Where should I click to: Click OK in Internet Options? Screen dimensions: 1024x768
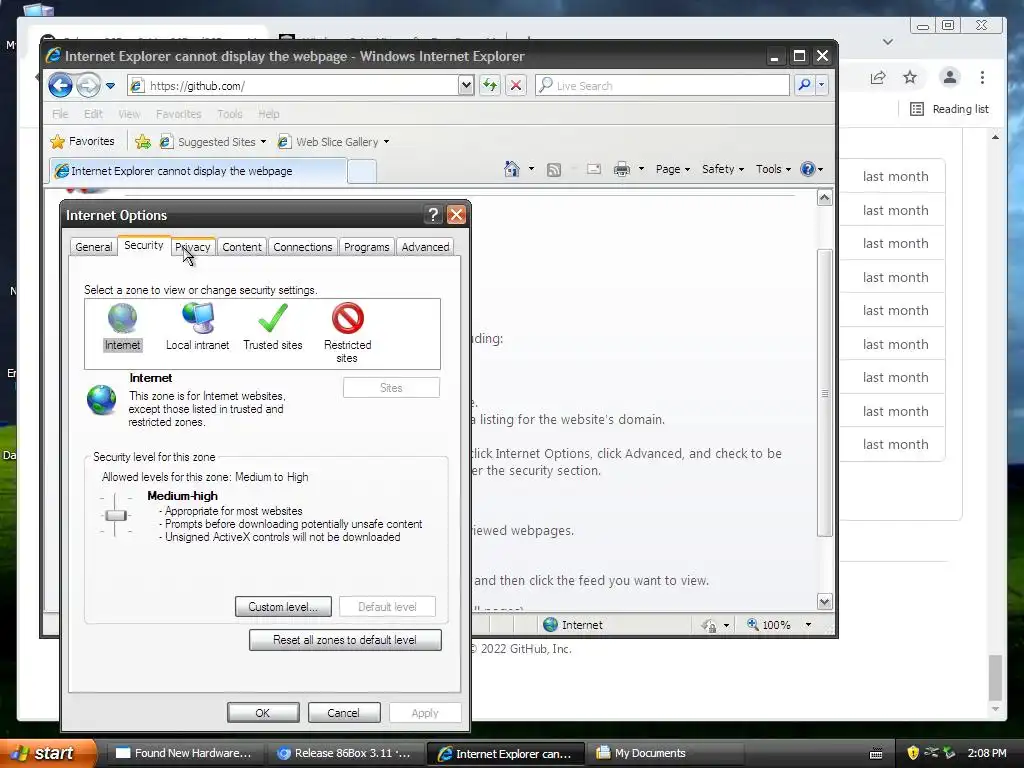coord(263,712)
